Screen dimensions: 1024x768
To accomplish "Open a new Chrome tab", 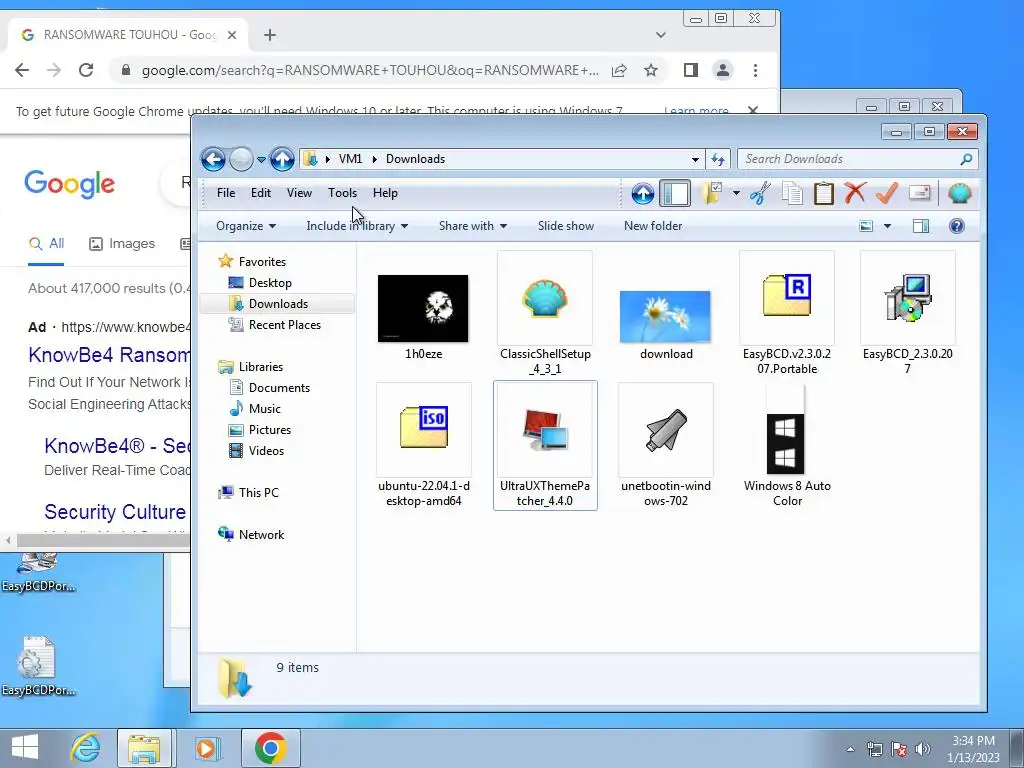I will [x=270, y=35].
